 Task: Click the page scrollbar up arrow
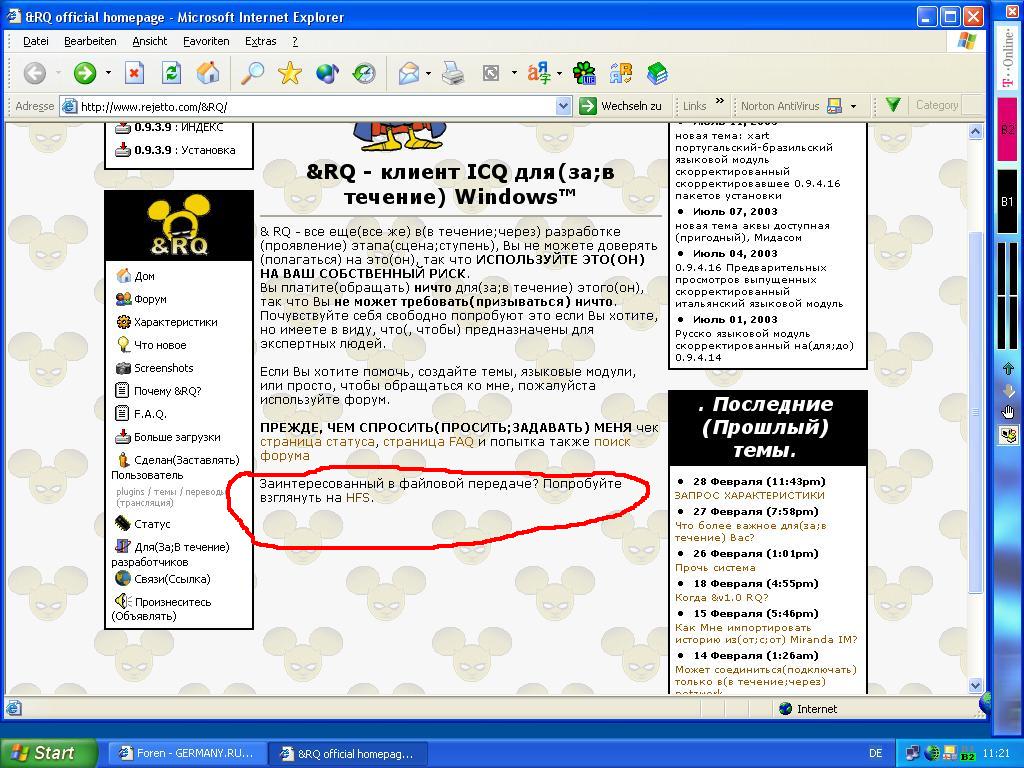tap(975, 131)
